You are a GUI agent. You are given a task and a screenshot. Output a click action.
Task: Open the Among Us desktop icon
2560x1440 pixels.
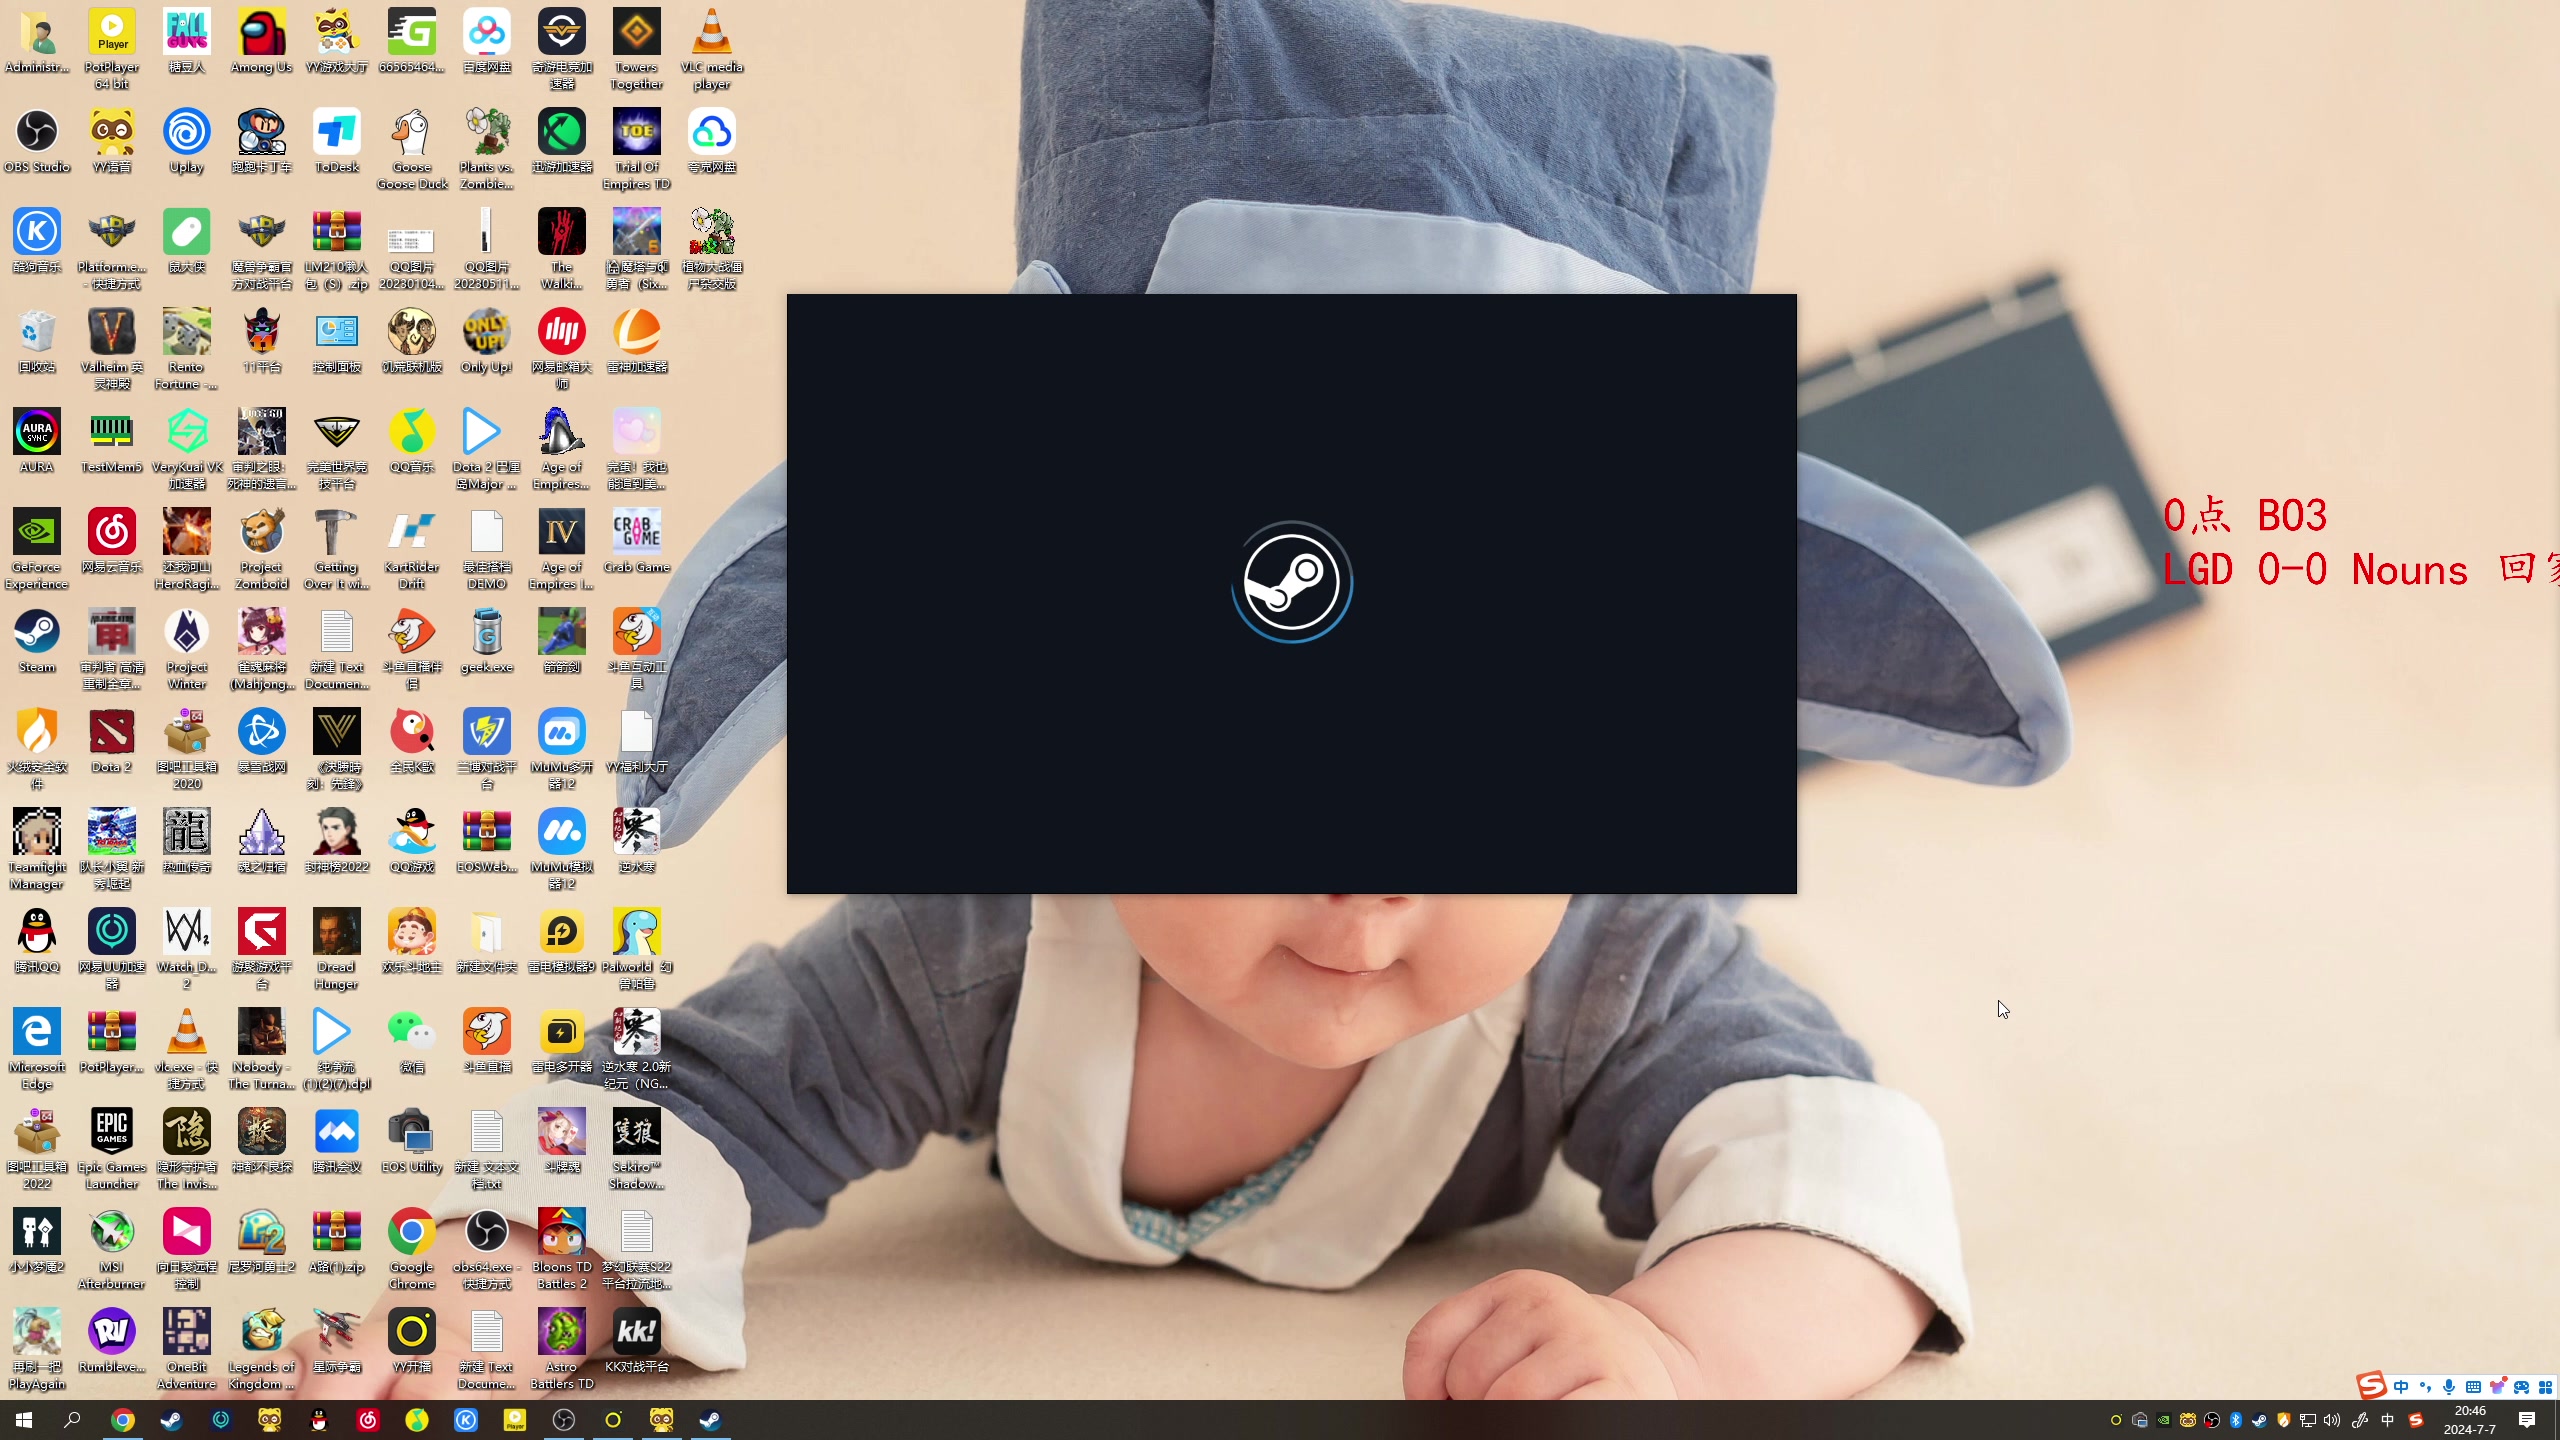(262, 33)
